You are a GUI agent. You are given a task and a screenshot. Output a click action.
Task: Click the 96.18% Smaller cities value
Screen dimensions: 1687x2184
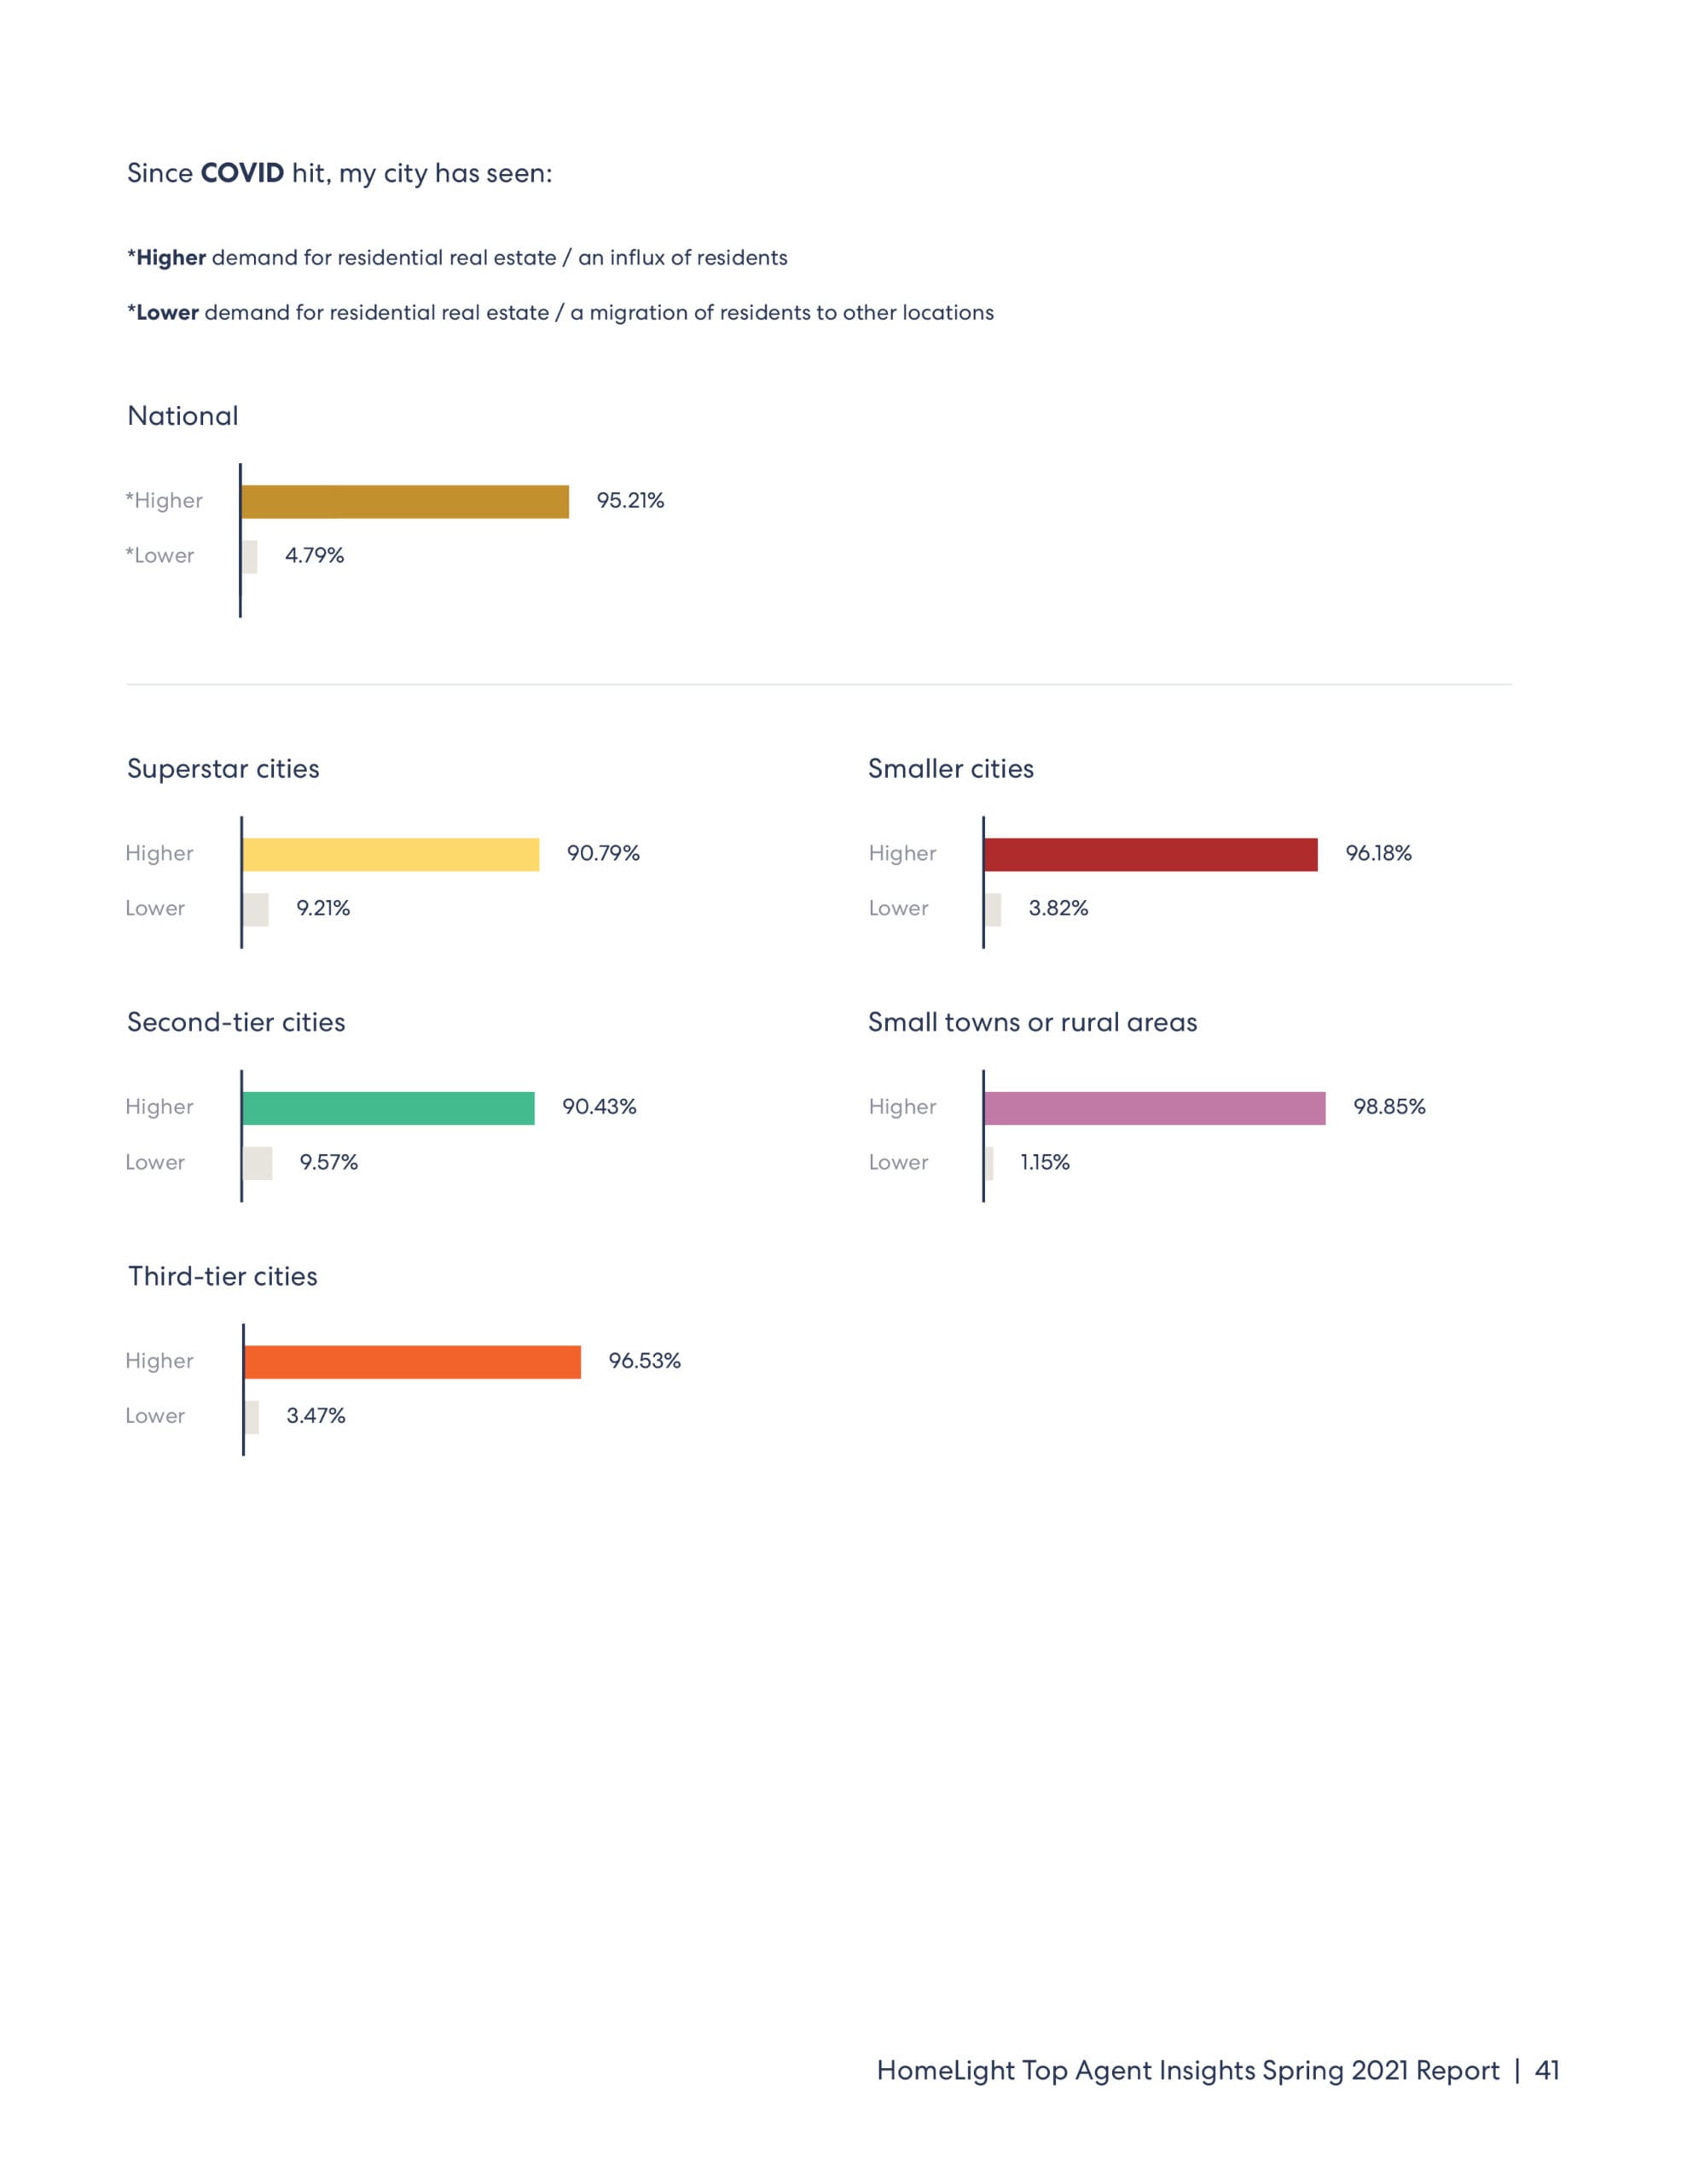click(x=1378, y=854)
